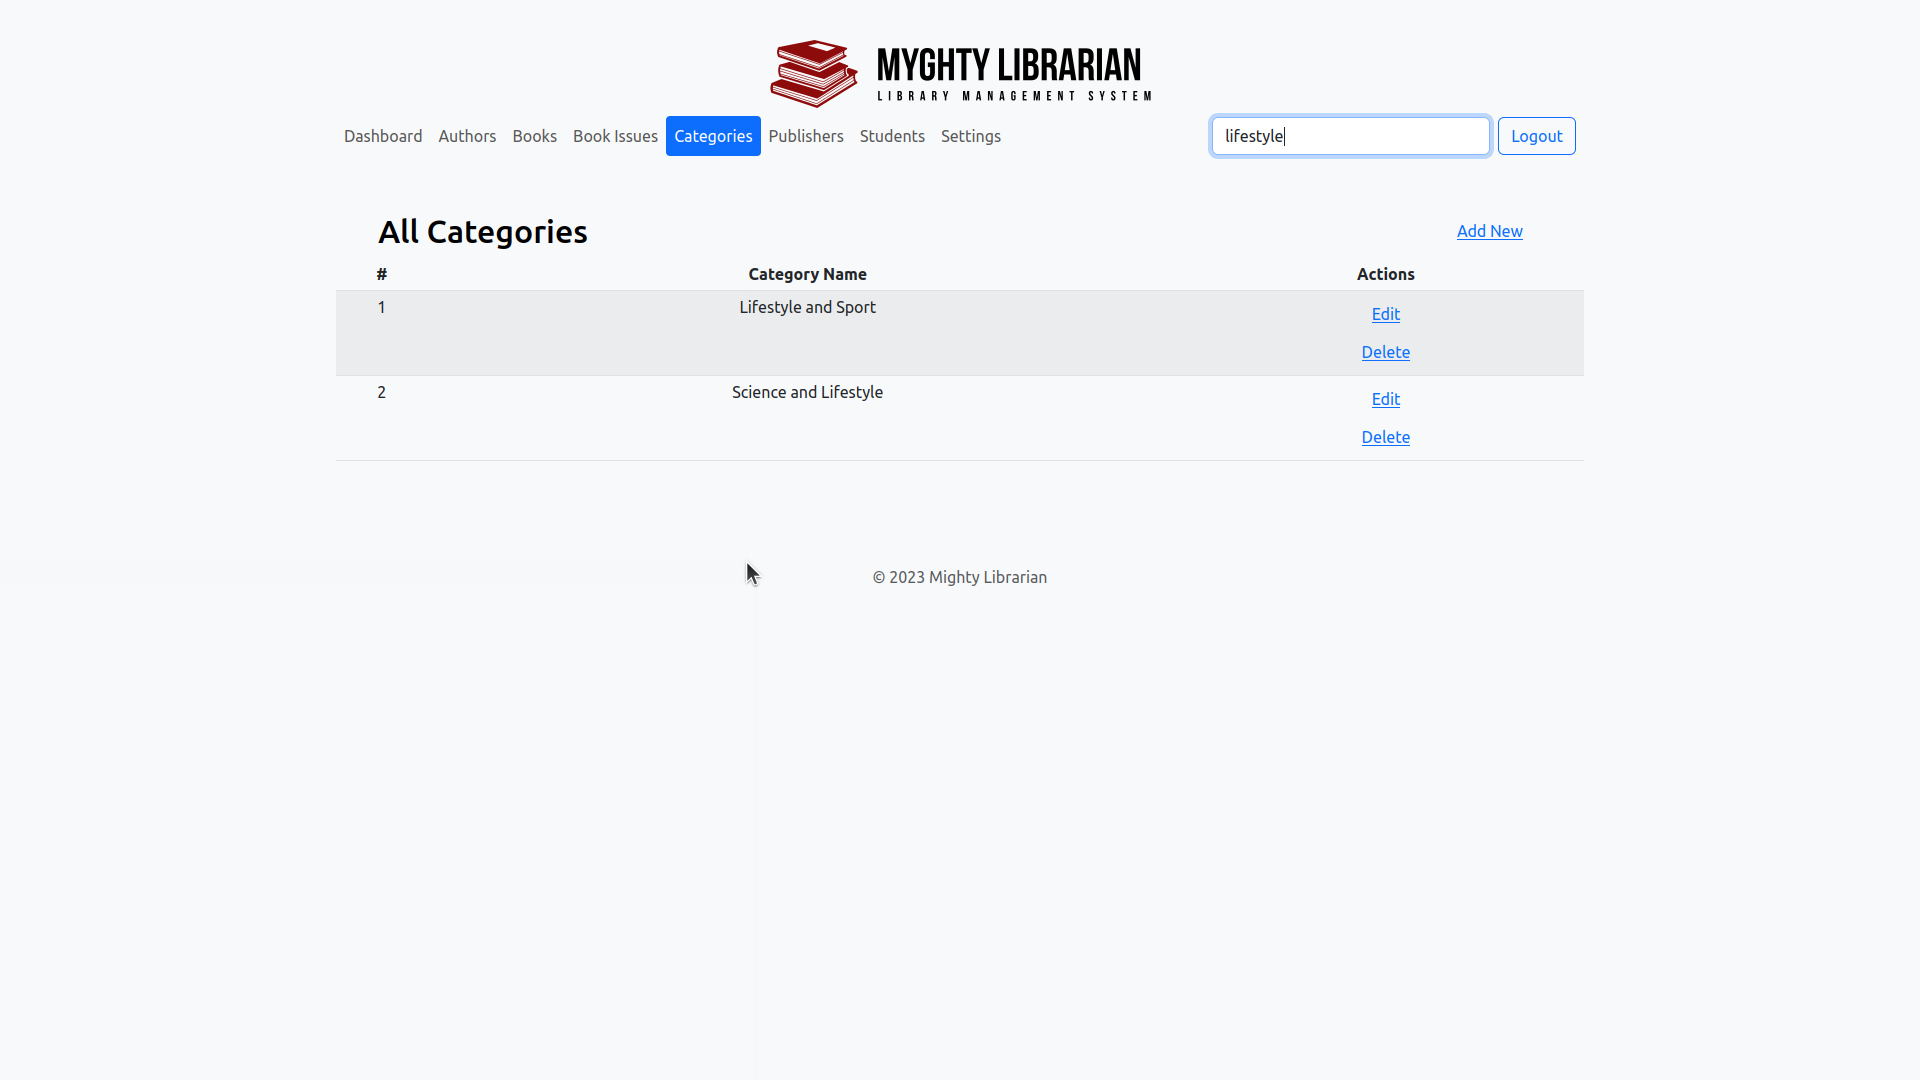Click the Mighty Librarian title text

[1008, 66]
